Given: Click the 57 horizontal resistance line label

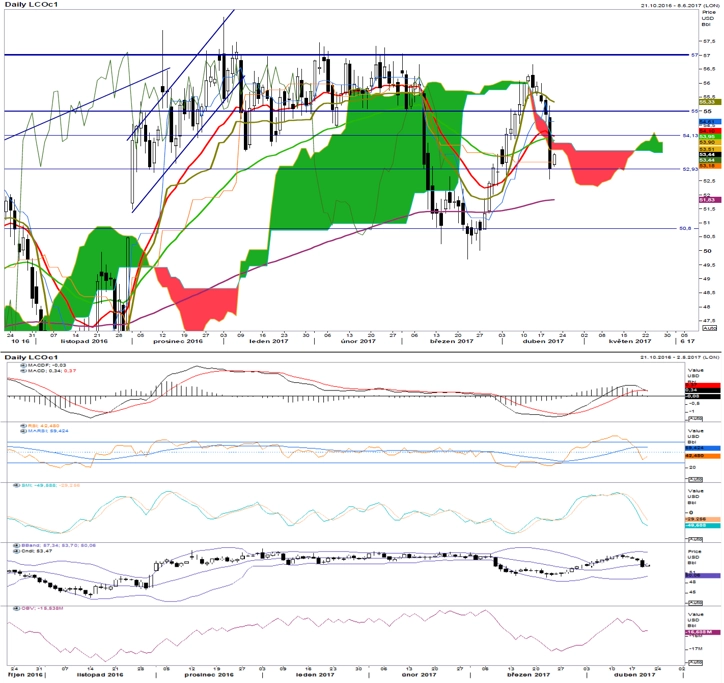Looking at the screenshot, I should click(x=694, y=55).
